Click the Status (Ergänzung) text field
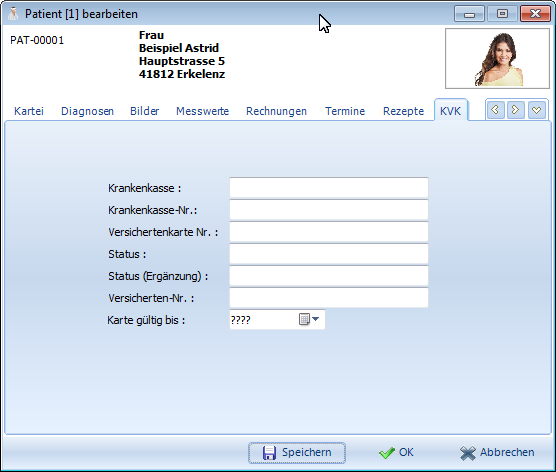 pos(329,276)
